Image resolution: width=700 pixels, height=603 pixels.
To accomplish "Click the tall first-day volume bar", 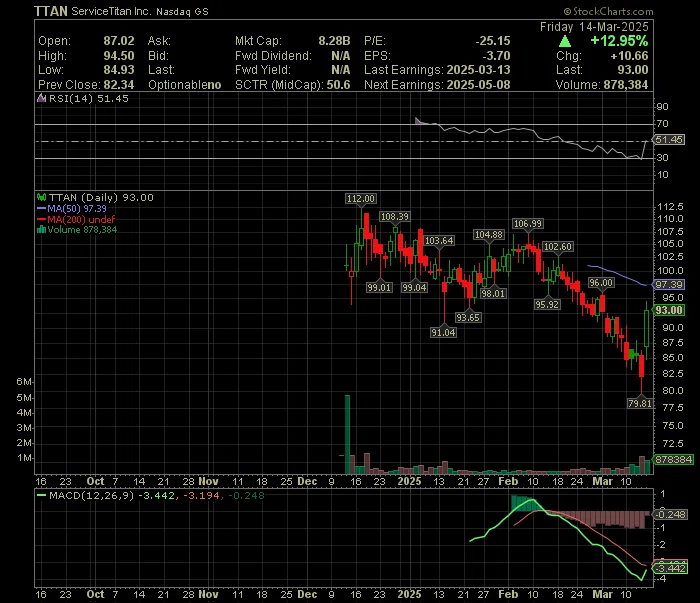I will [x=347, y=434].
